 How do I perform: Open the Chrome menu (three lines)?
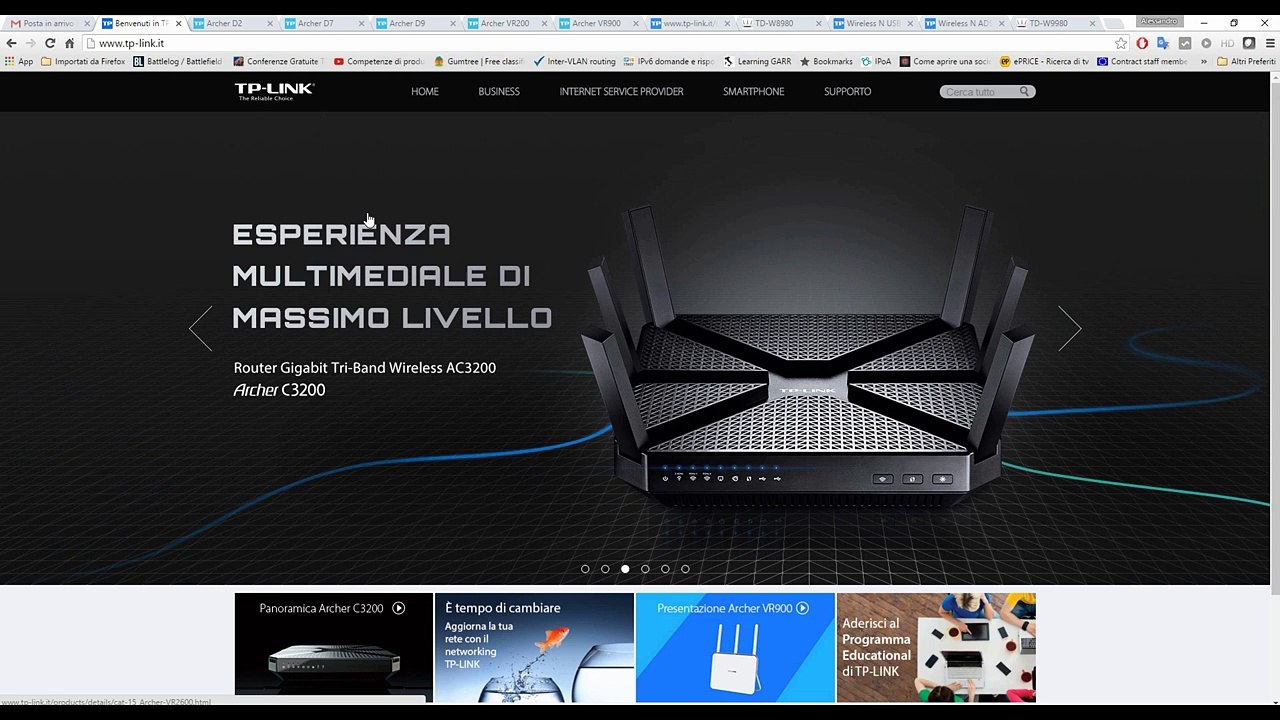[1269, 43]
